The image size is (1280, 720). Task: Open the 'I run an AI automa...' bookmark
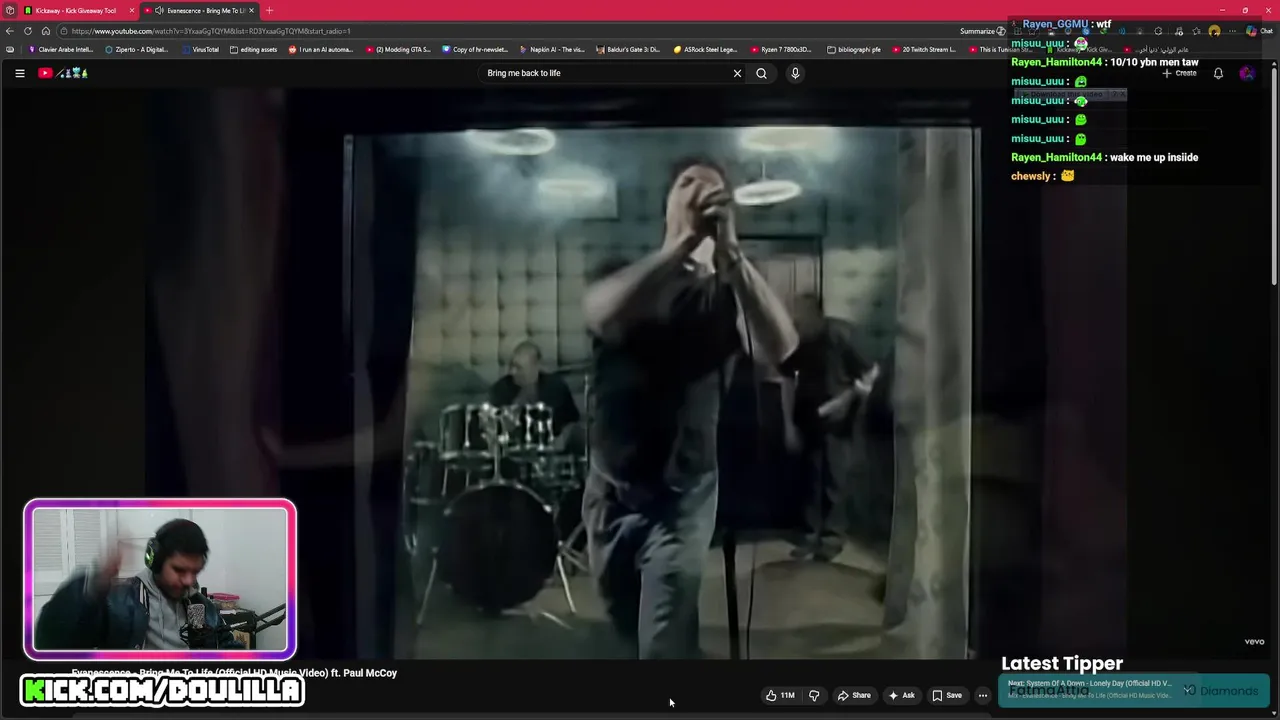pyautogui.click(x=320, y=49)
